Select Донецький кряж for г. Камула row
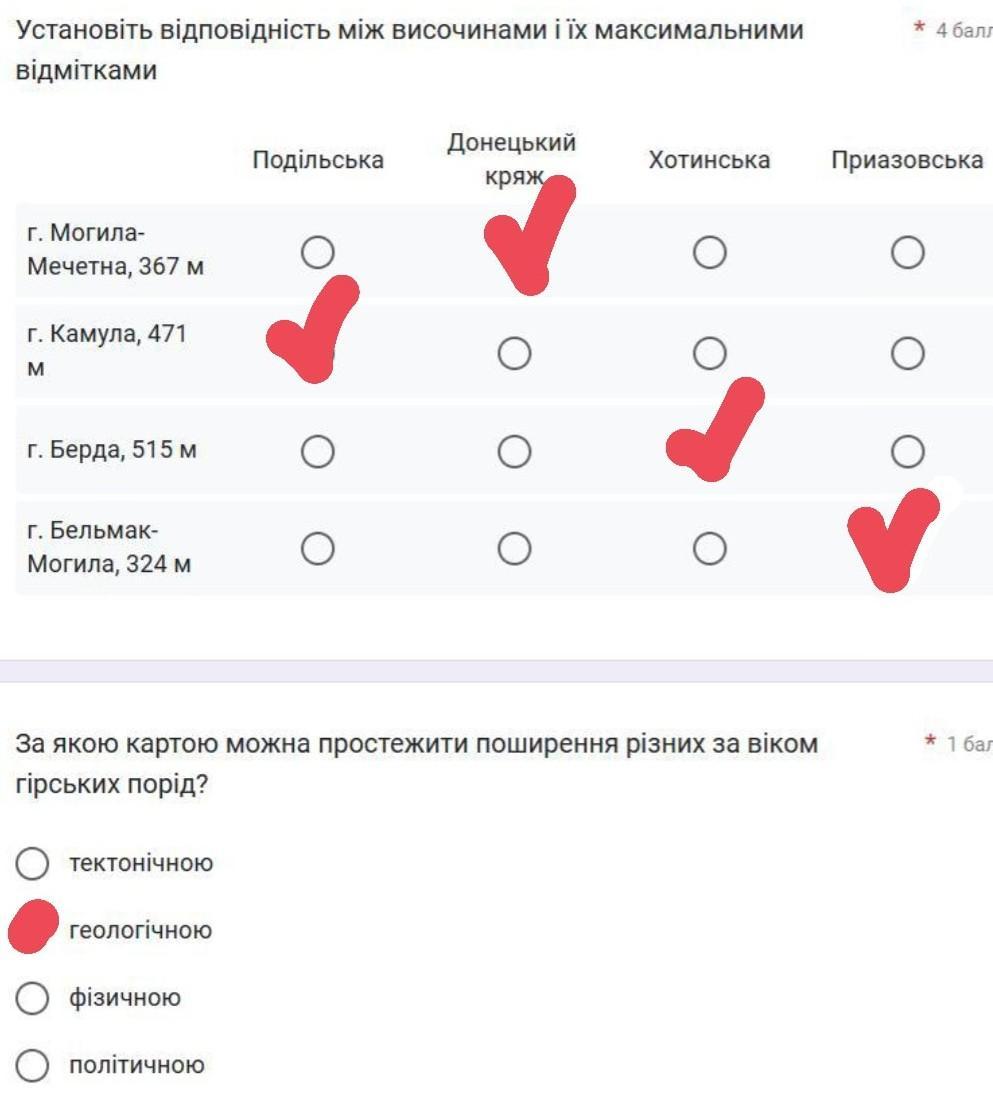This screenshot has height=1112, width=993. (x=514, y=352)
